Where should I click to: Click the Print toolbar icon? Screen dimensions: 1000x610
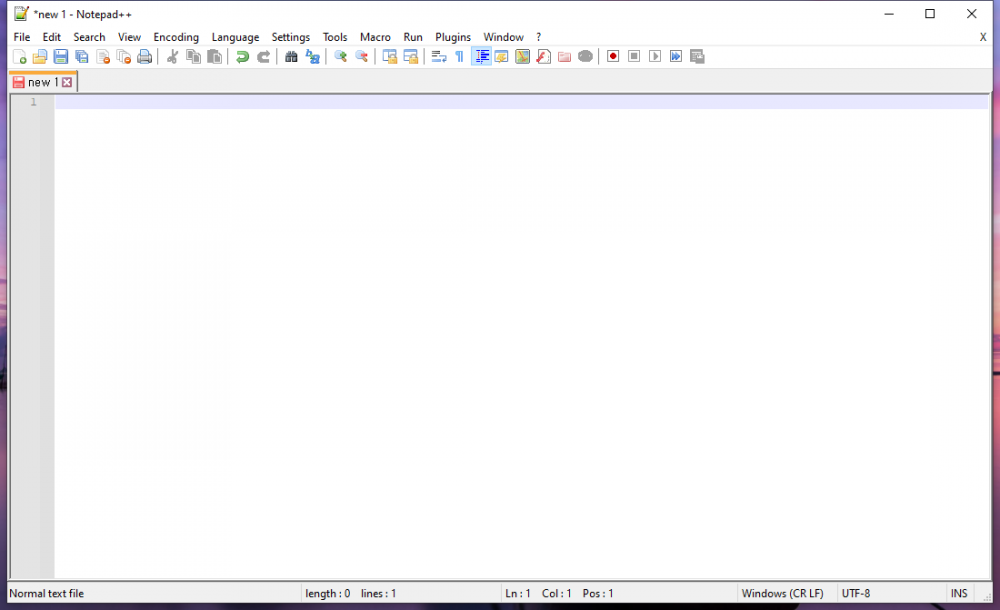pyautogui.click(x=145, y=57)
